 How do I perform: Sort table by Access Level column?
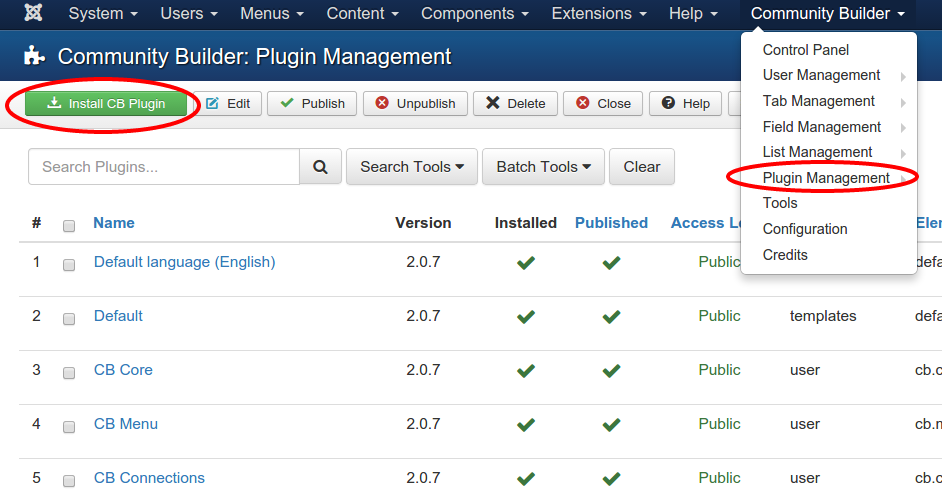pyautogui.click(x=706, y=223)
